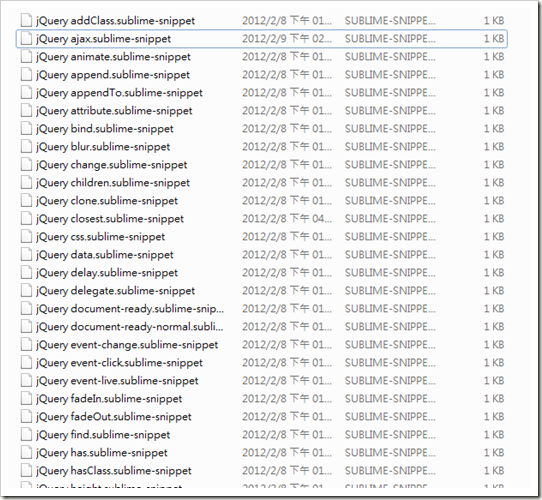Click the file name jQuery closest.sublime-snippet
This screenshot has width=542, height=500.
110,219
